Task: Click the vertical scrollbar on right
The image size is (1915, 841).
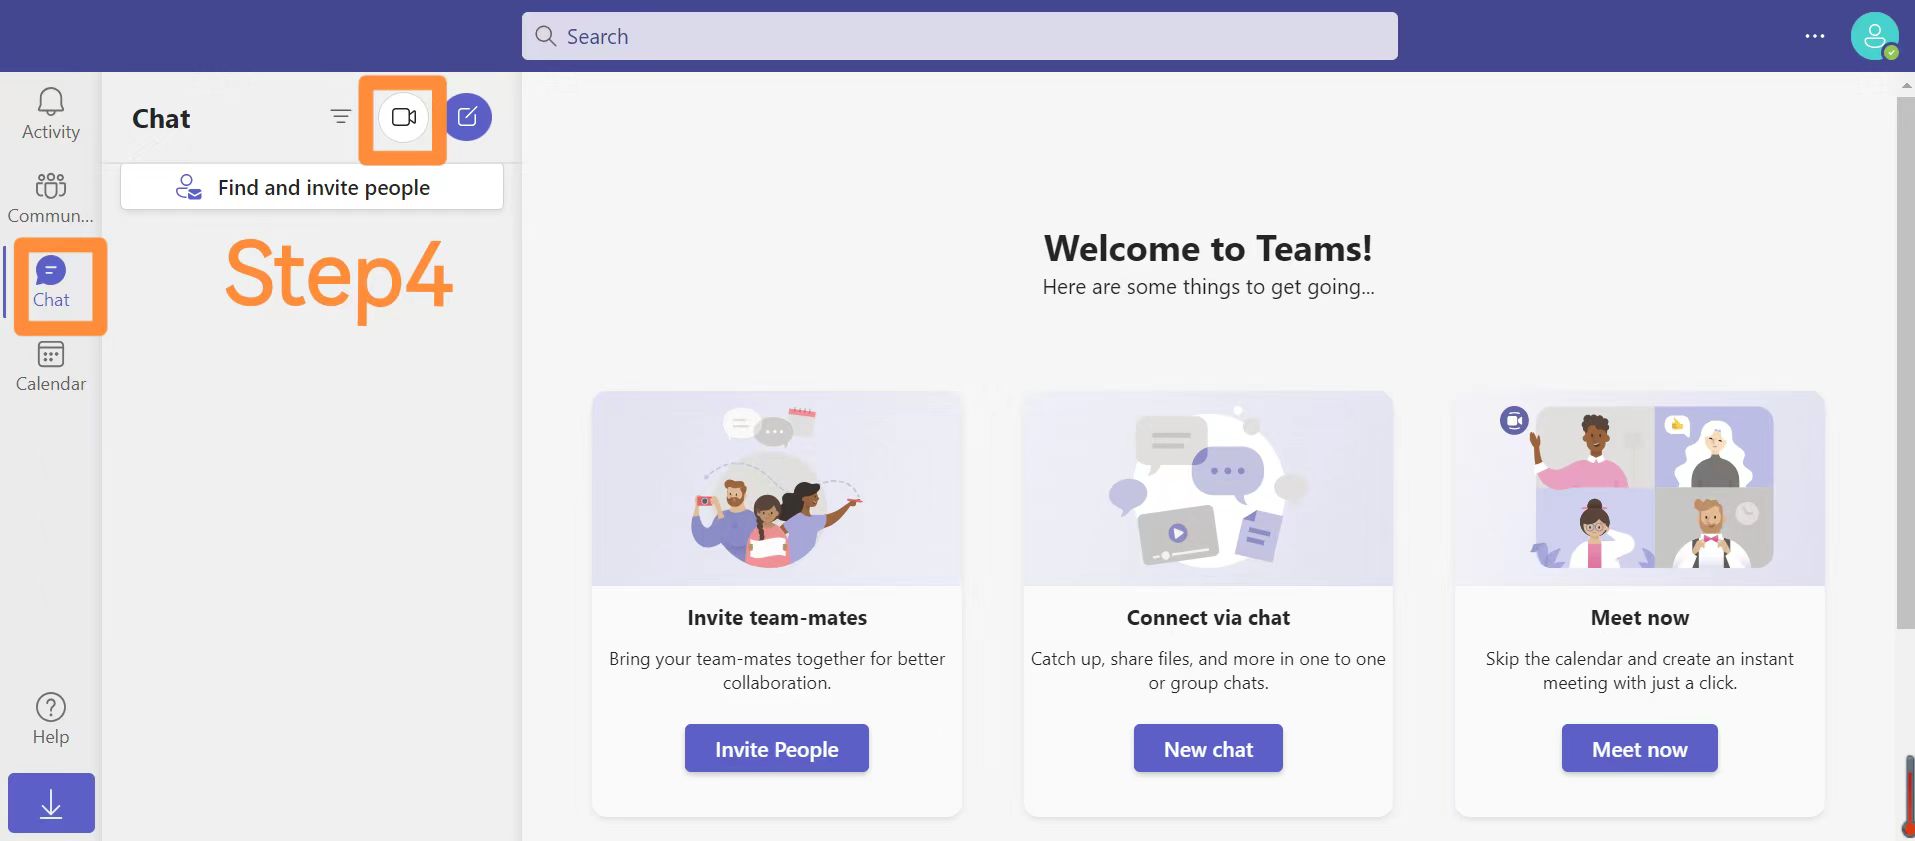Action: click(x=1905, y=365)
